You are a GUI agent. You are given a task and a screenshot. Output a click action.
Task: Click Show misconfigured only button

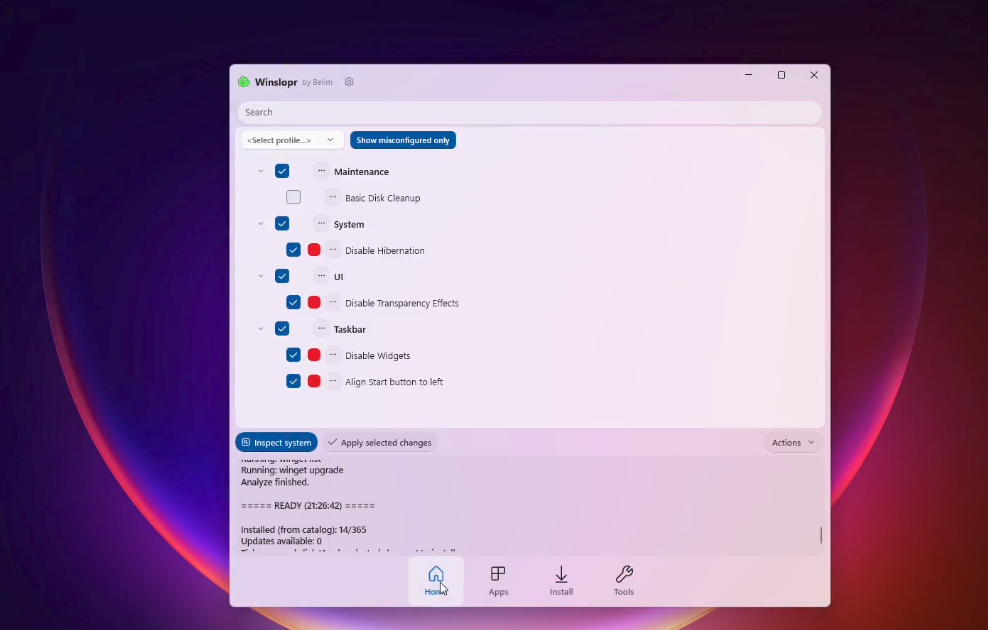pyautogui.click(x=403, y=140)
